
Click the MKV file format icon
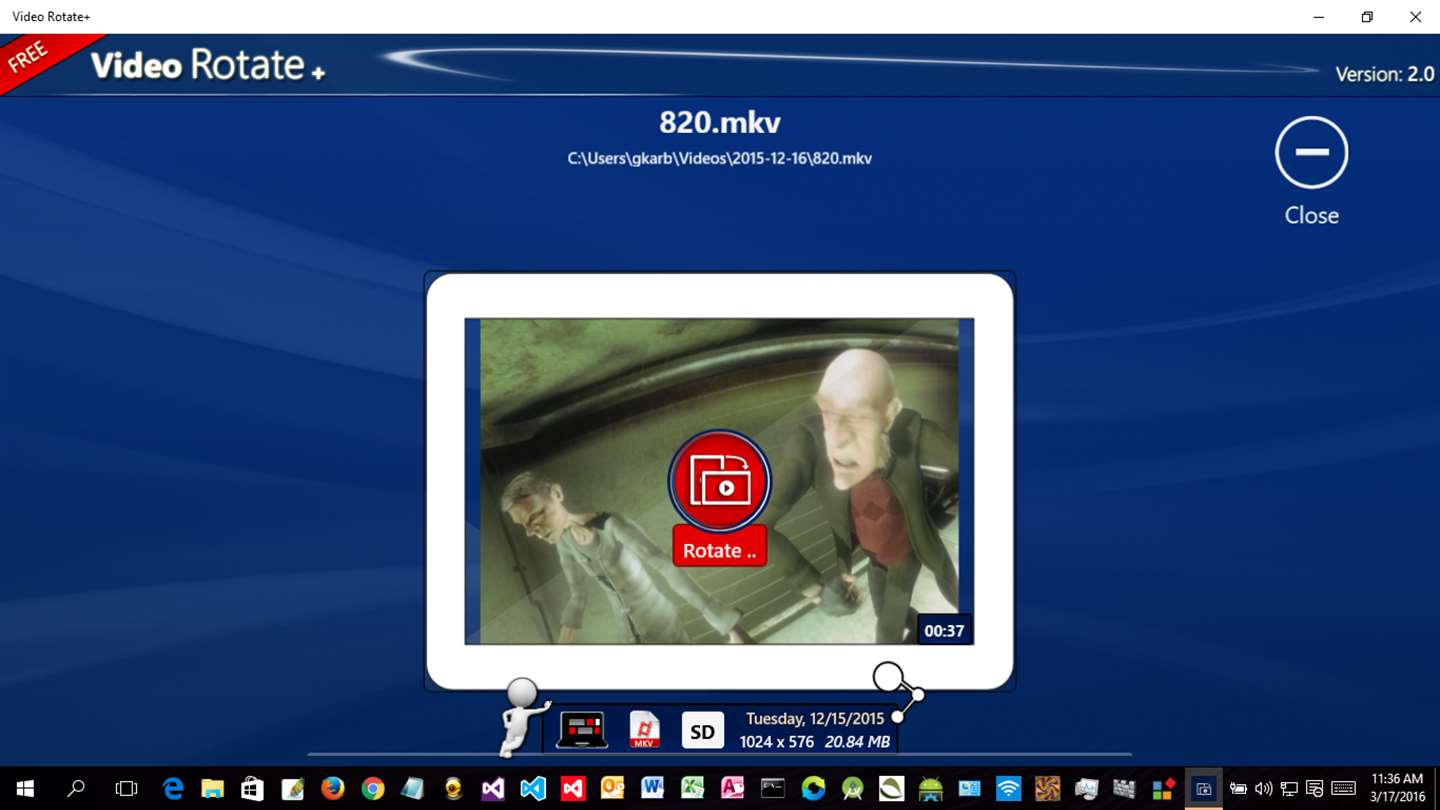[644, 730]
